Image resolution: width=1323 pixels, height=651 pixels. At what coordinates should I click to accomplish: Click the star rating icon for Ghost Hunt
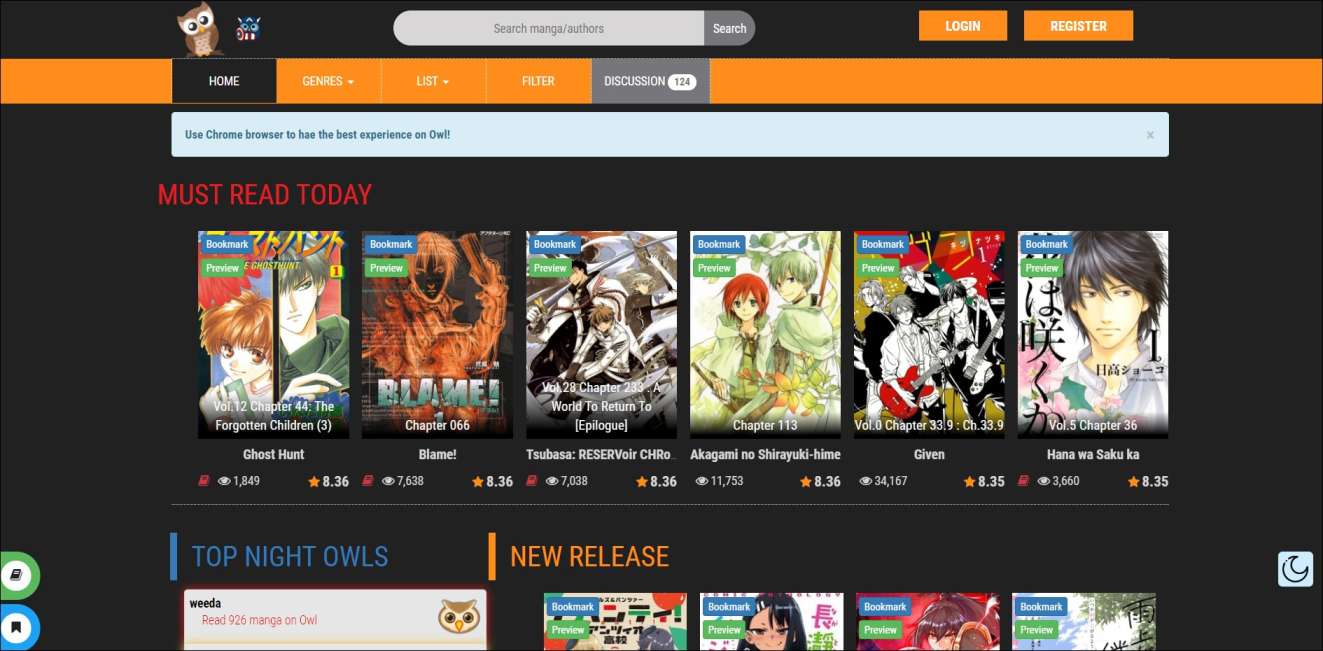[314, 481]
